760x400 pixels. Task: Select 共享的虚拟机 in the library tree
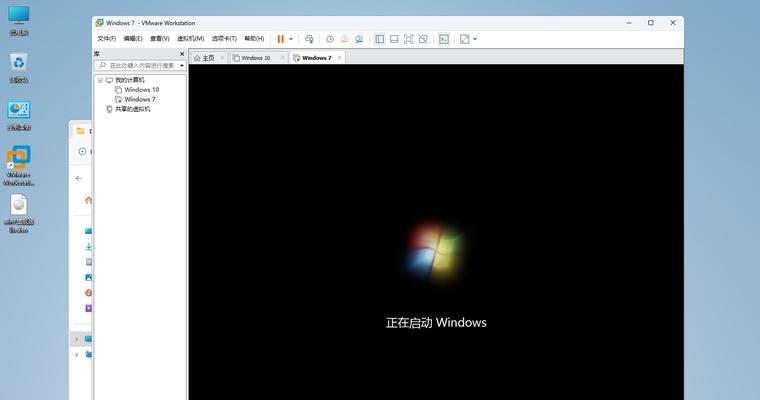(x=133, y=109)
